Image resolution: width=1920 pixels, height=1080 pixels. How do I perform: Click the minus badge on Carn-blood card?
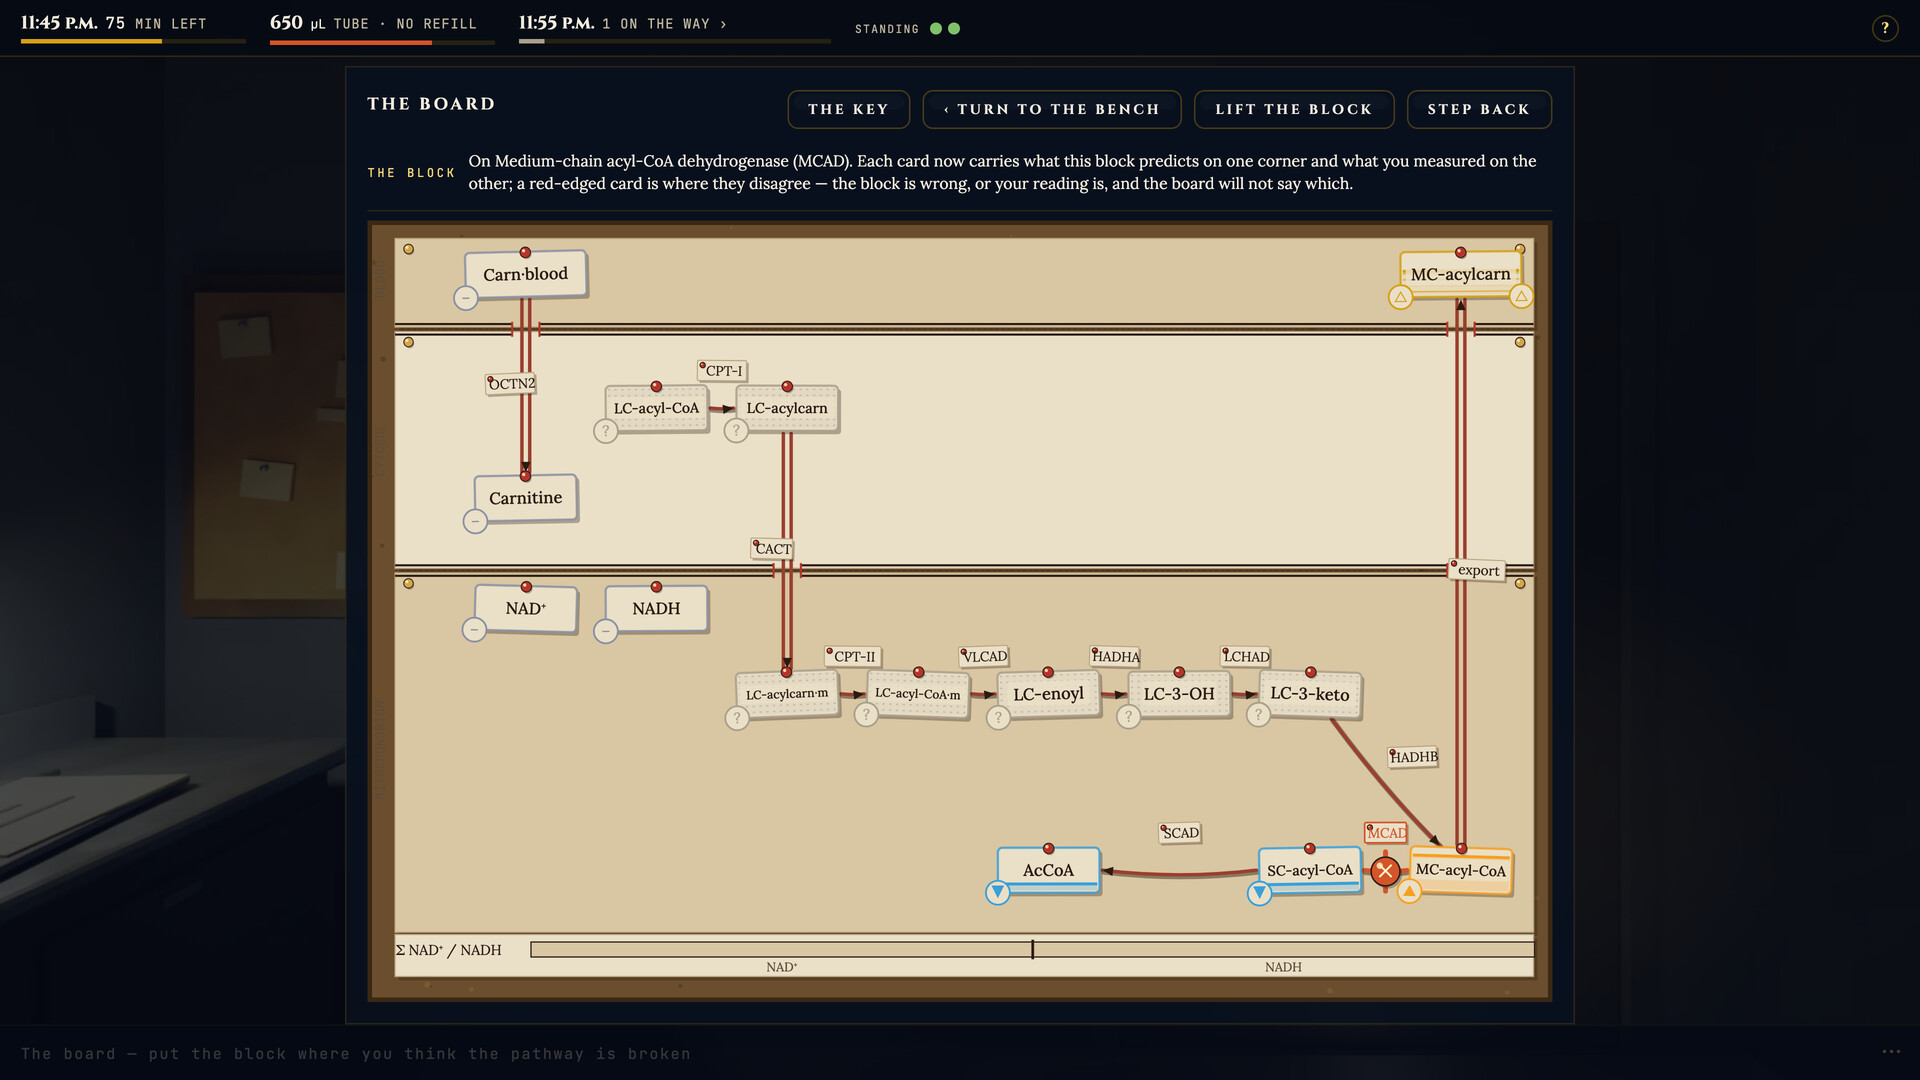pyautogui.click(x=465, y=298)
